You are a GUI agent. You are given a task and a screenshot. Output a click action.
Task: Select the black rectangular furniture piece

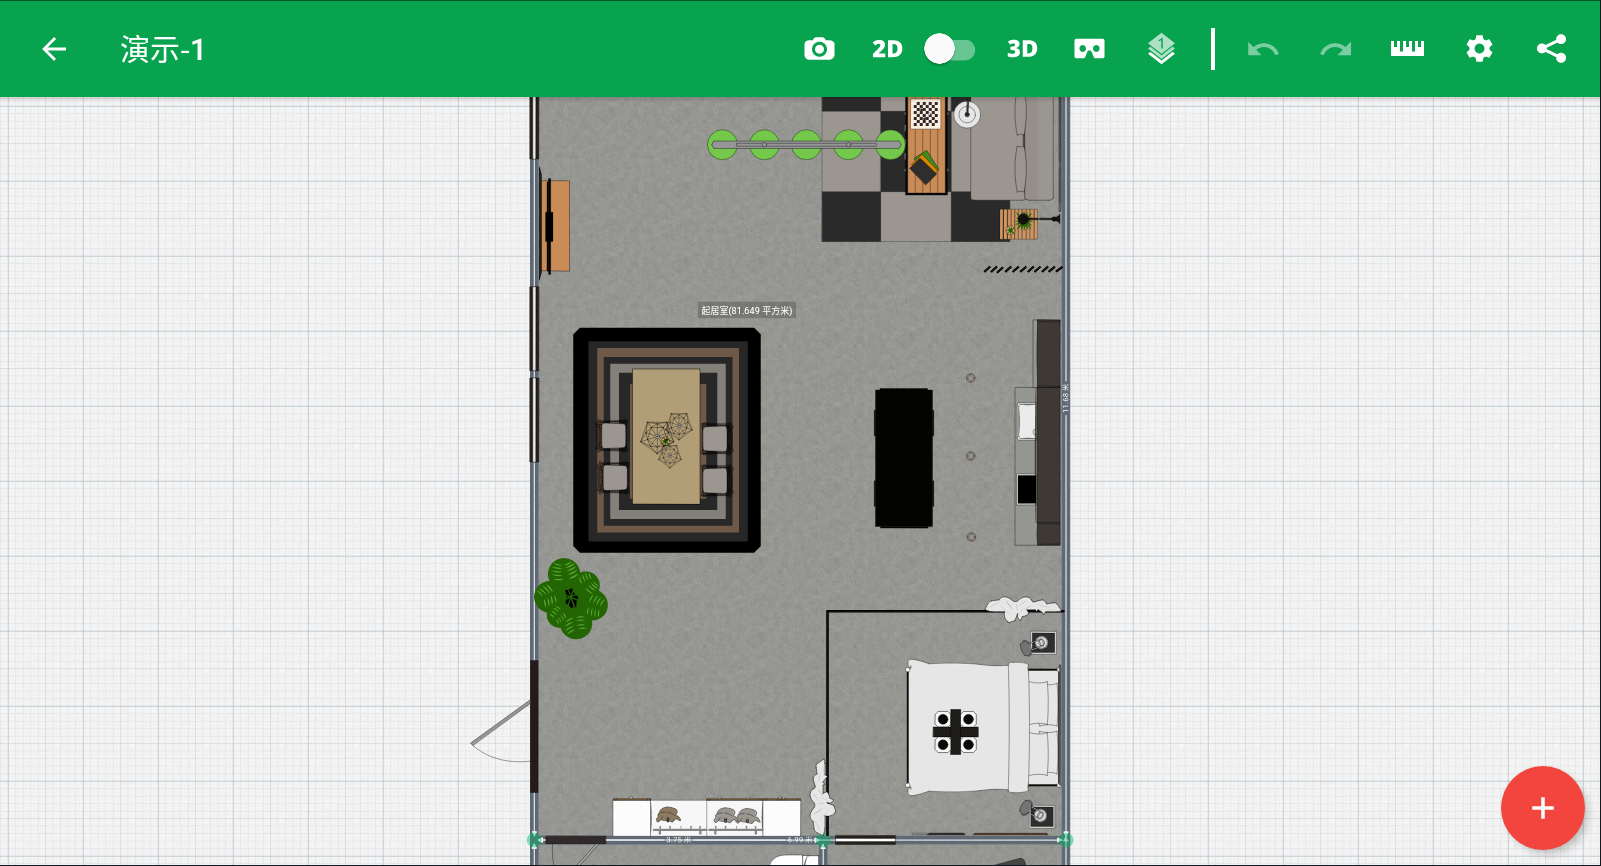pyautogui.click(x=904, y=458)
